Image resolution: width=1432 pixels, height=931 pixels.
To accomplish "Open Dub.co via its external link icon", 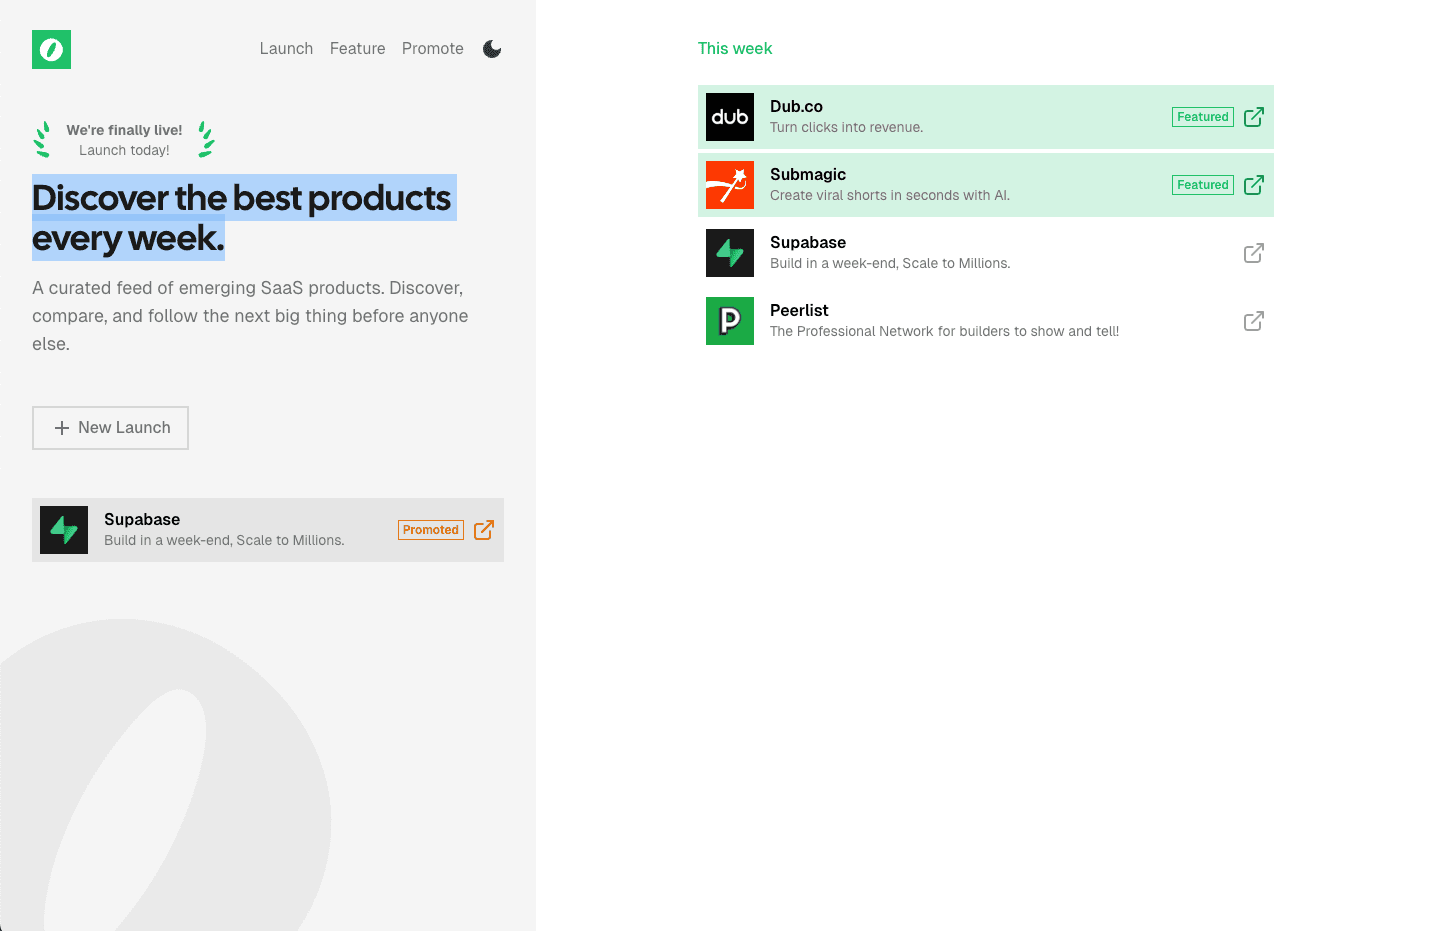I will point(1253,117).
